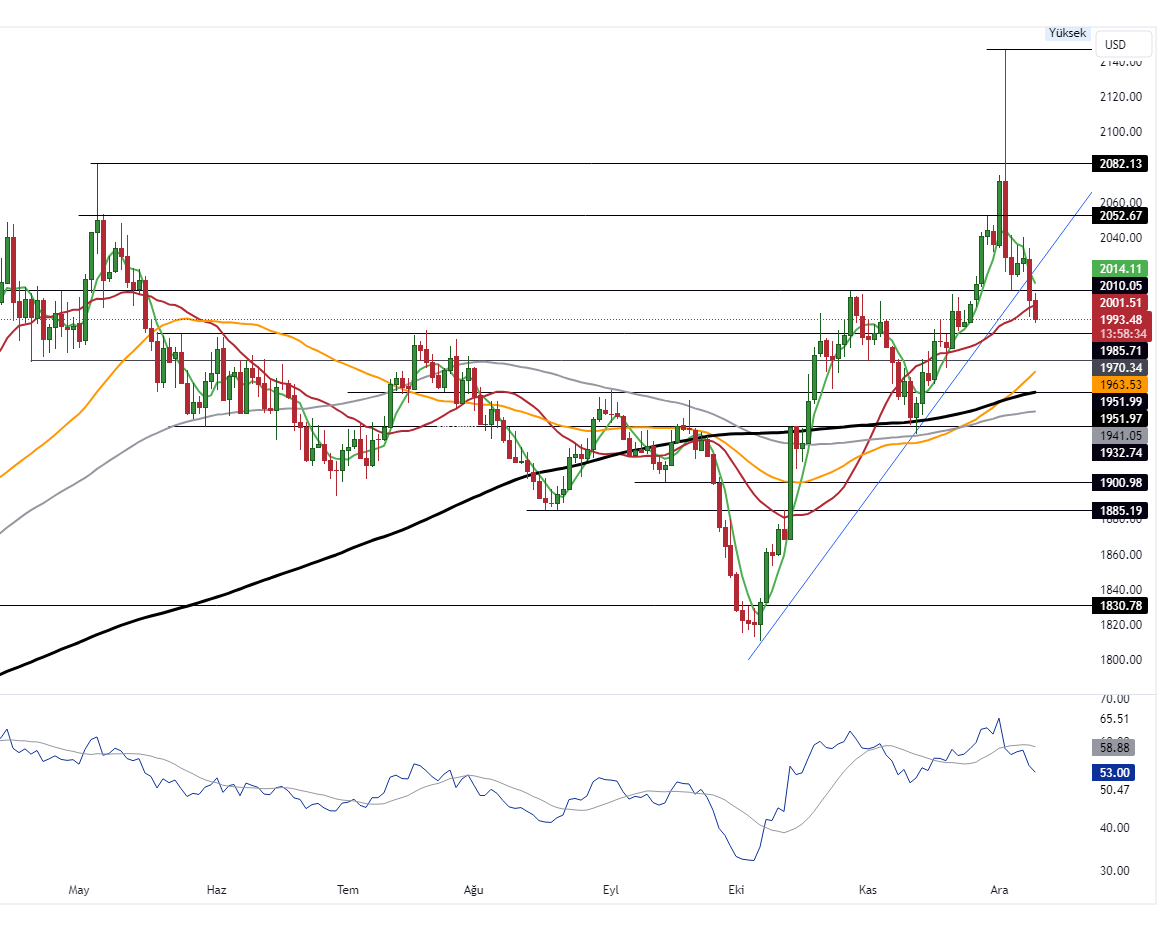This screenshot has height=939, width=1166.
Task: Click the gray 58.88 RSI average label
Action: click(1115, 747)
